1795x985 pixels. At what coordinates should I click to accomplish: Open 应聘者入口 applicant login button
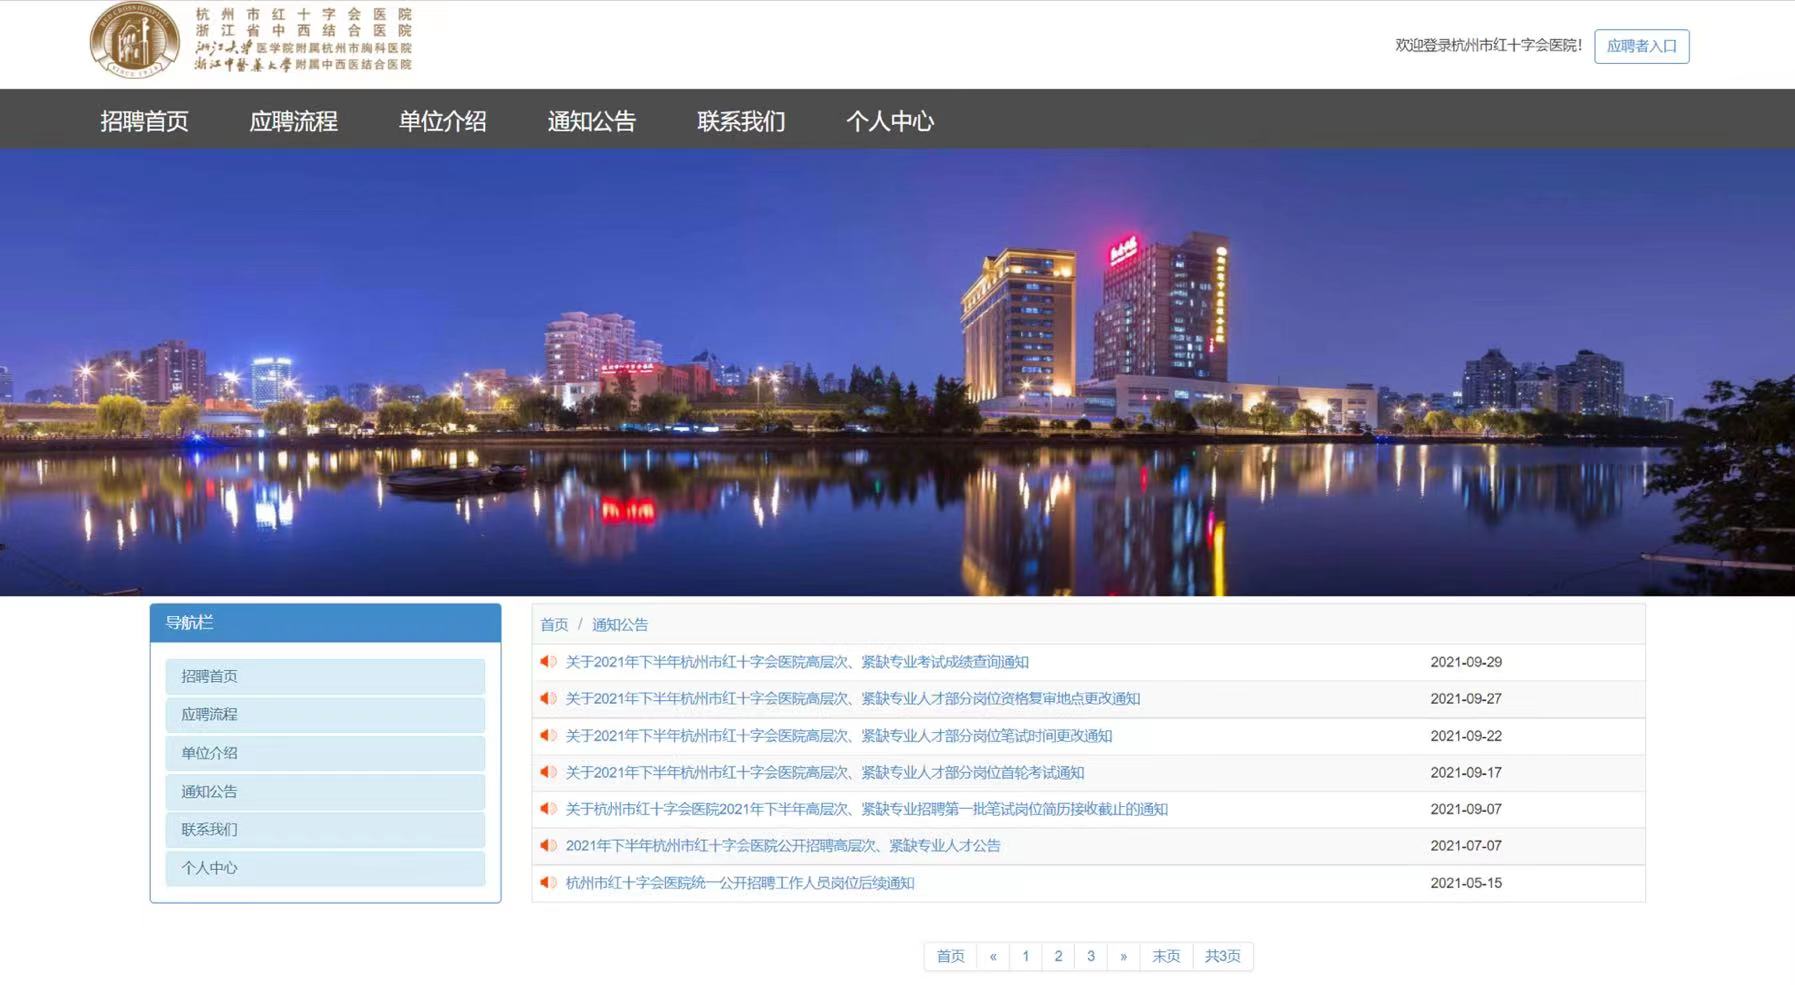click(1640, 46)
